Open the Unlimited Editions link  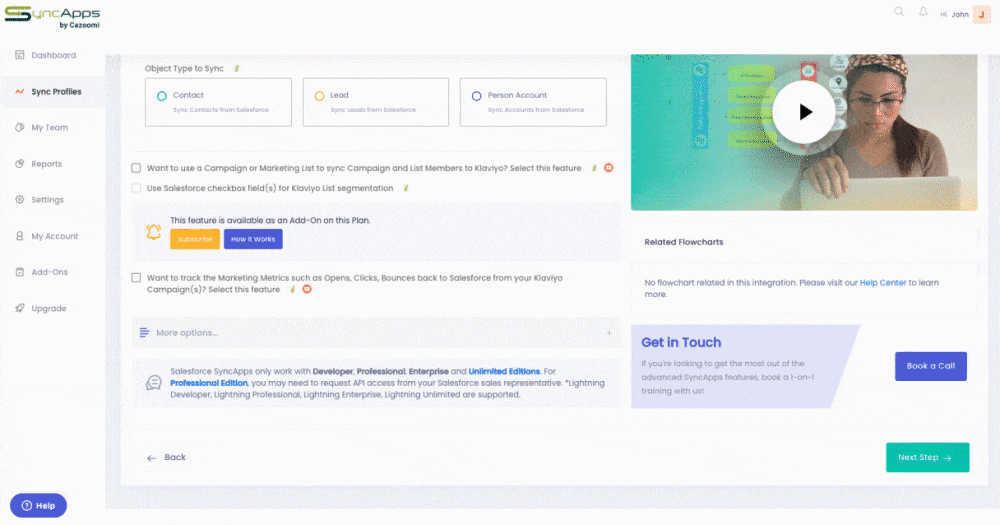[504, 371]
